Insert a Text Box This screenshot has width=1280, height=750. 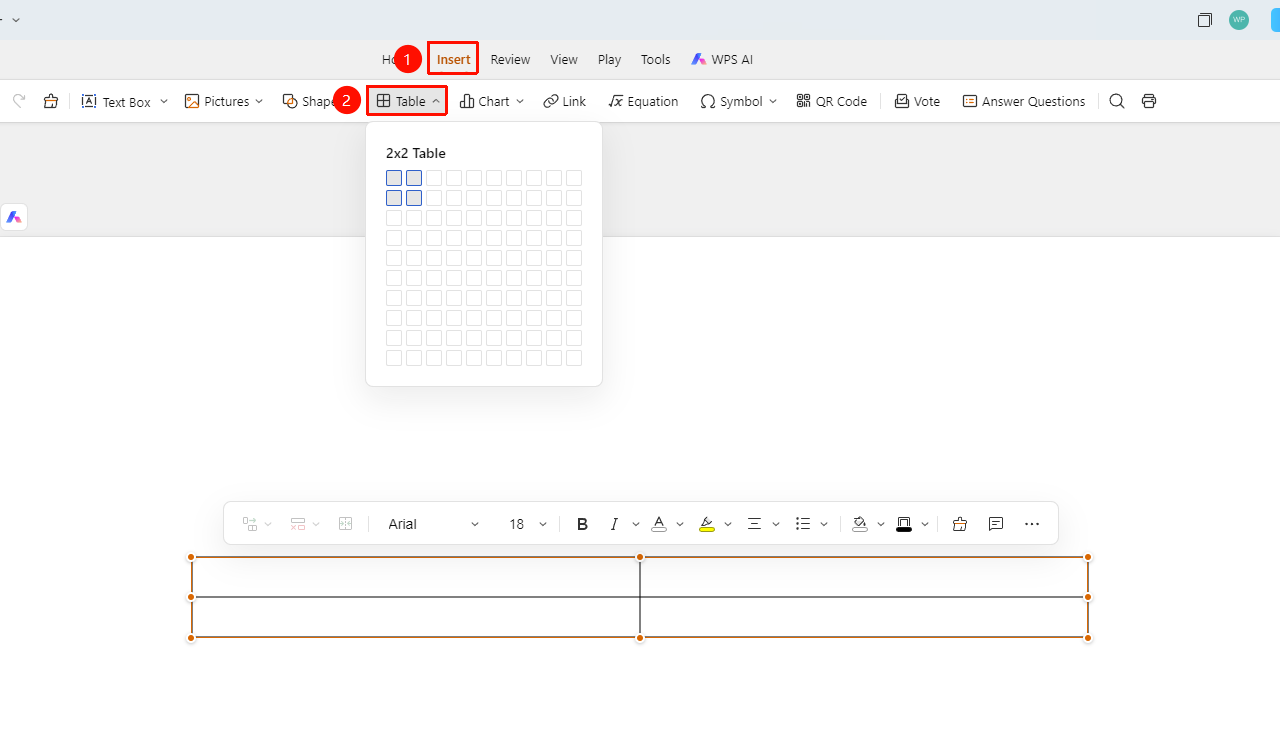pyautogui.click(x=116, y=101)
